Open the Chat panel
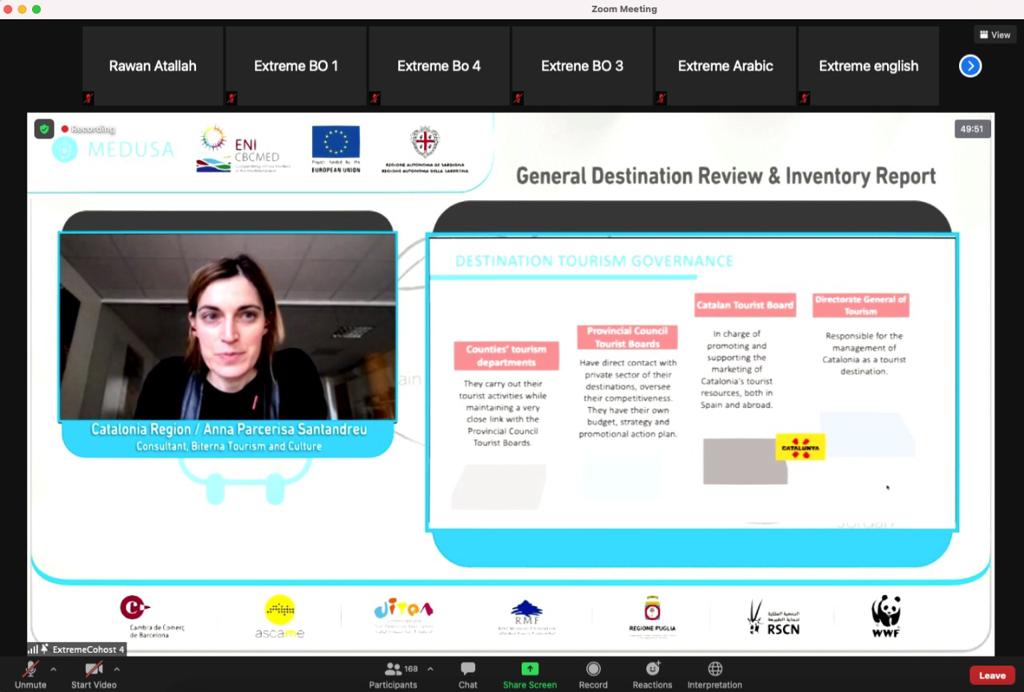The image size is (1024, 692). pyautogui.click(x=467, y=669)
